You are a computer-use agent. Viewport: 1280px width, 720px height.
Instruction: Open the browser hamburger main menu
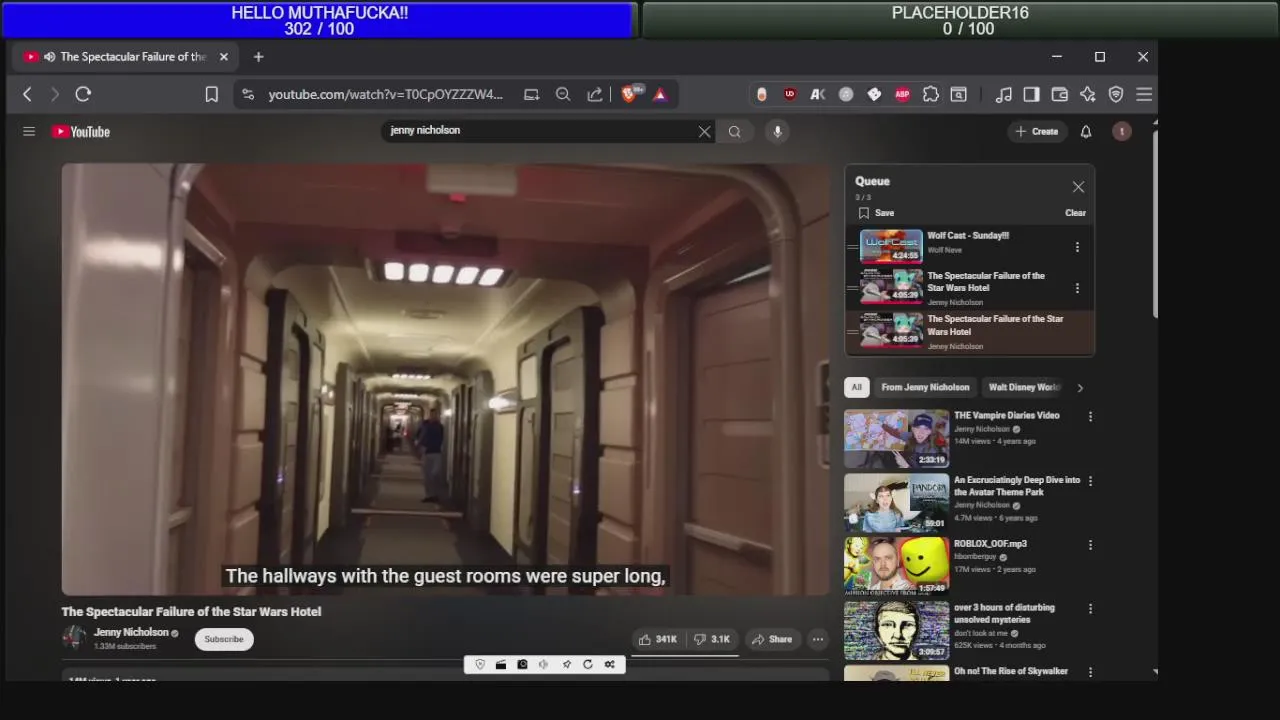[1144, 94]
